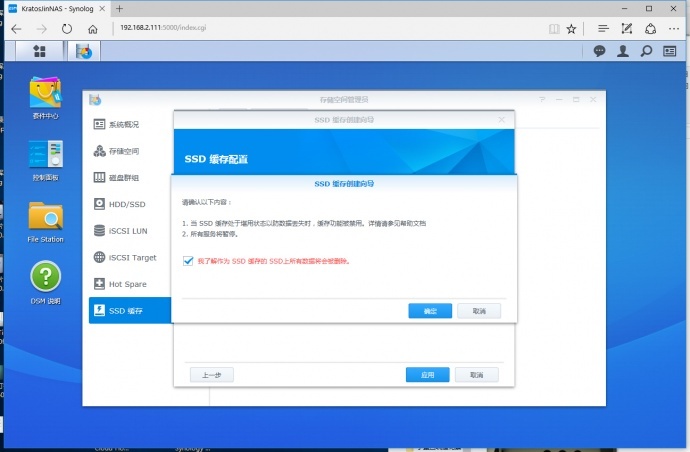
Task: Add page to favorites star
Action: [x=571, y=29]
